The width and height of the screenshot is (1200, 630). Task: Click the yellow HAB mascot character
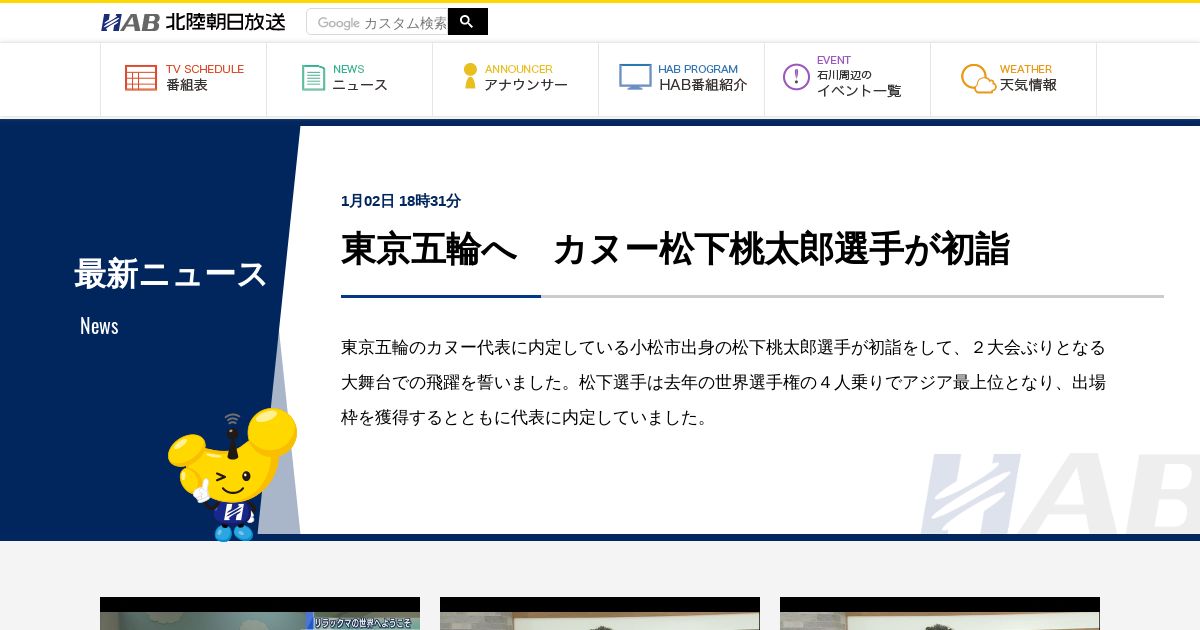[x=232, y=474]
